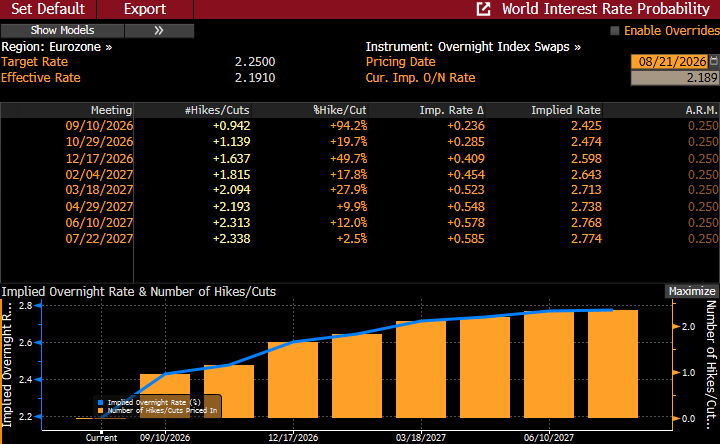
Task: Select the Set Default menu item
Action: [48, 9]
